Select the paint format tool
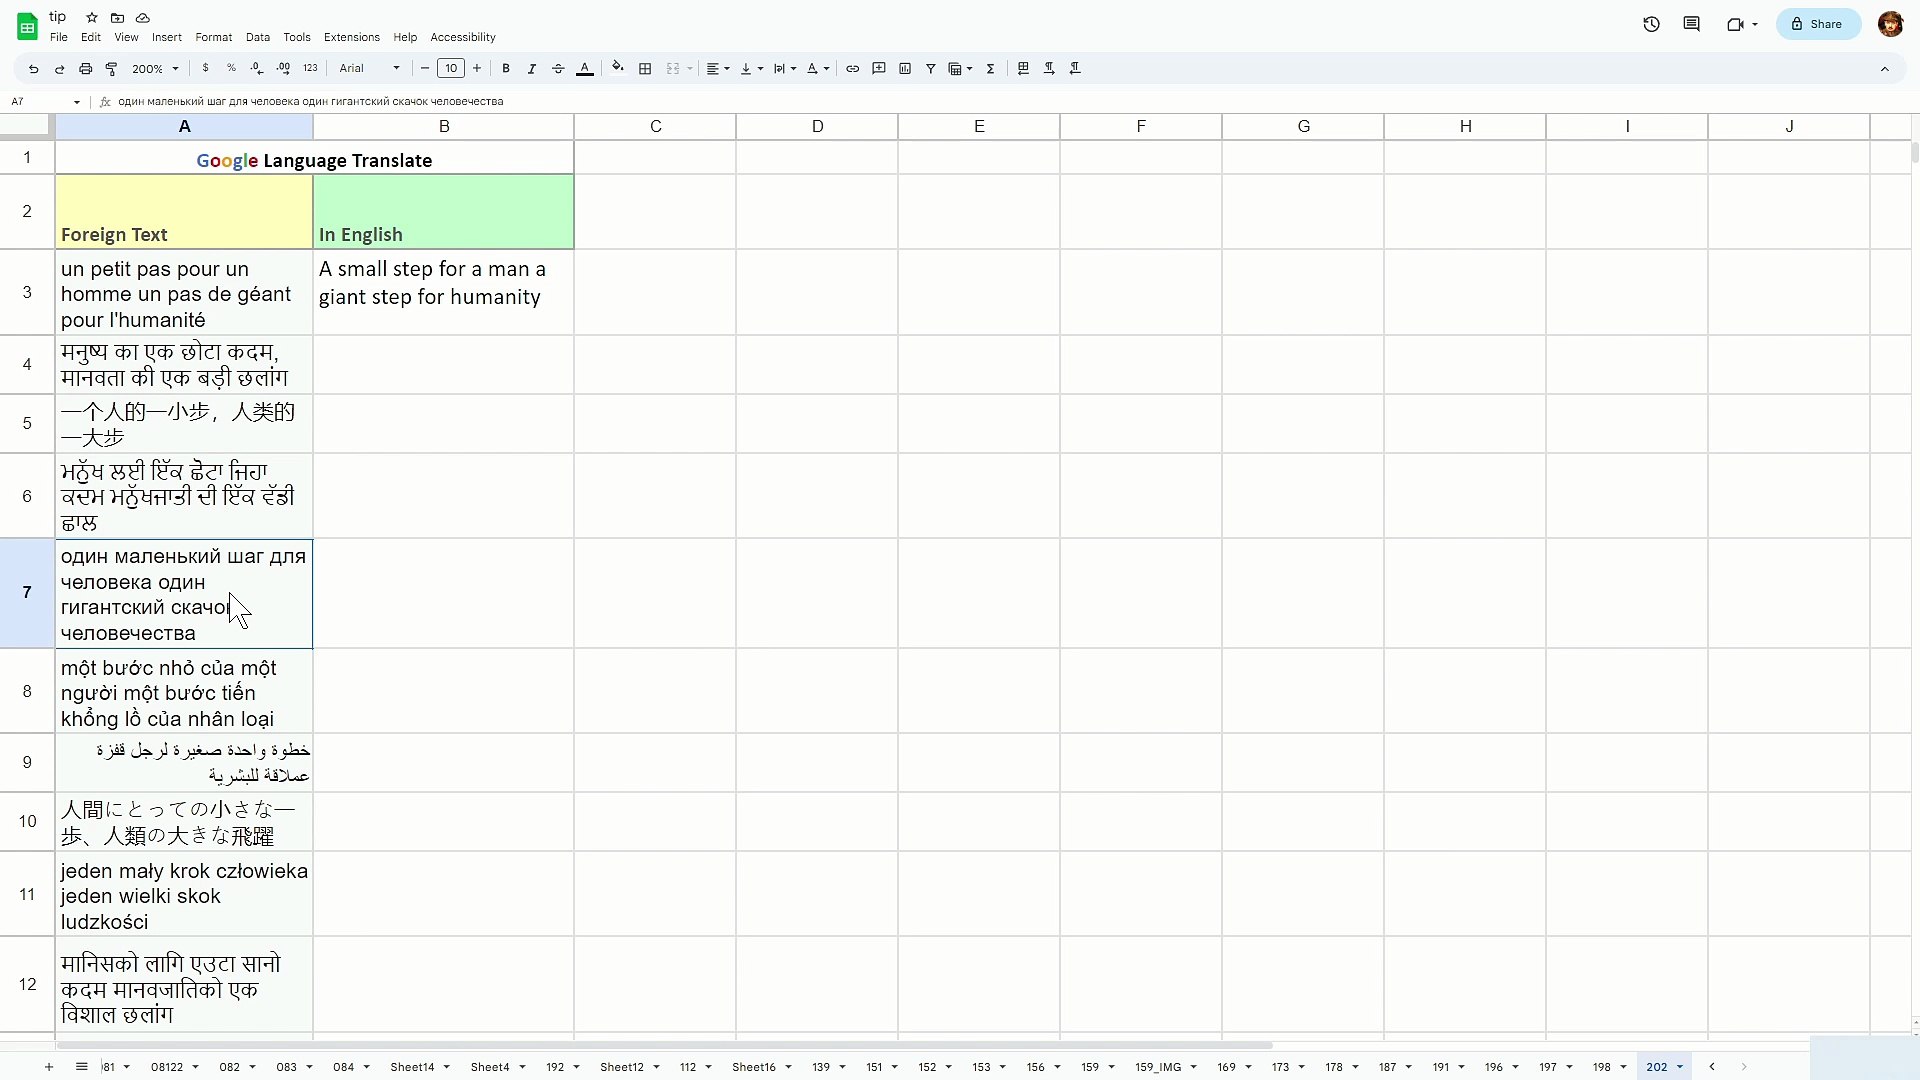This screenshot has height=1080, width=1920. coord(112,68)
